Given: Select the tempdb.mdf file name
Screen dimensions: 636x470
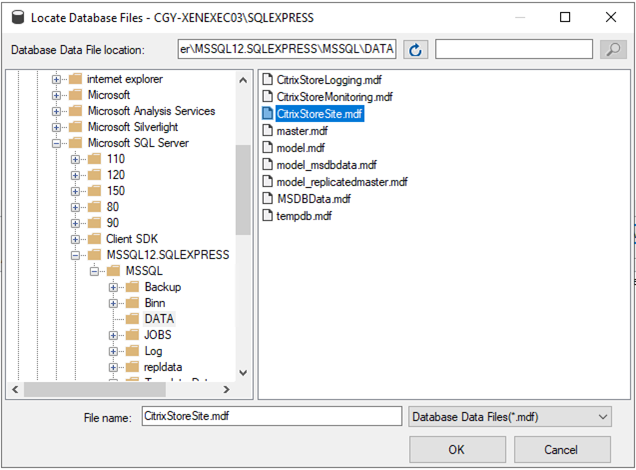Looking at the screenshot, I should [304, 216].
